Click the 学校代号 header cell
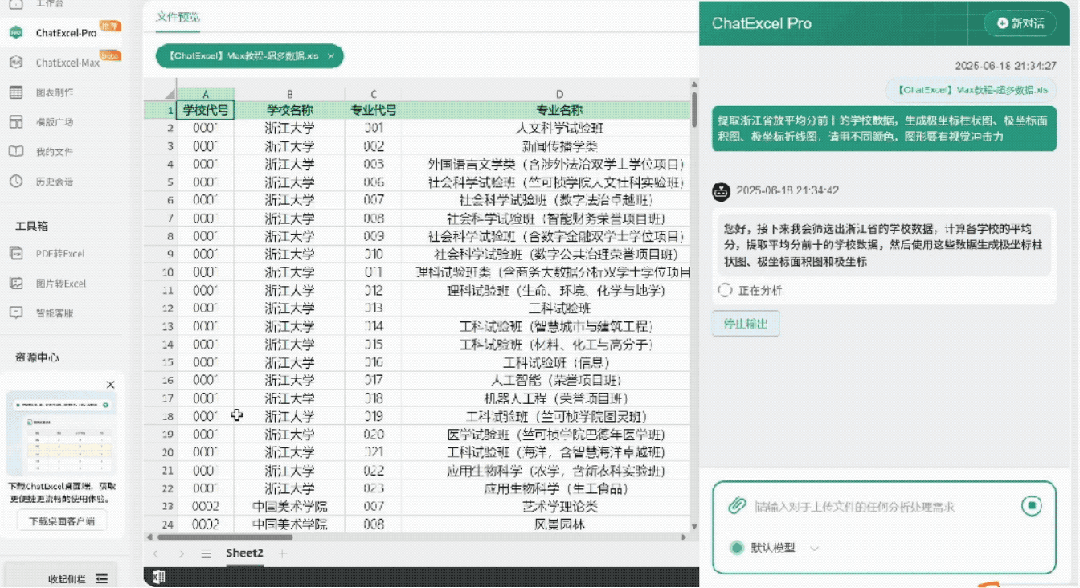The width and height of the screenshot is (1080, 588). 205,110
